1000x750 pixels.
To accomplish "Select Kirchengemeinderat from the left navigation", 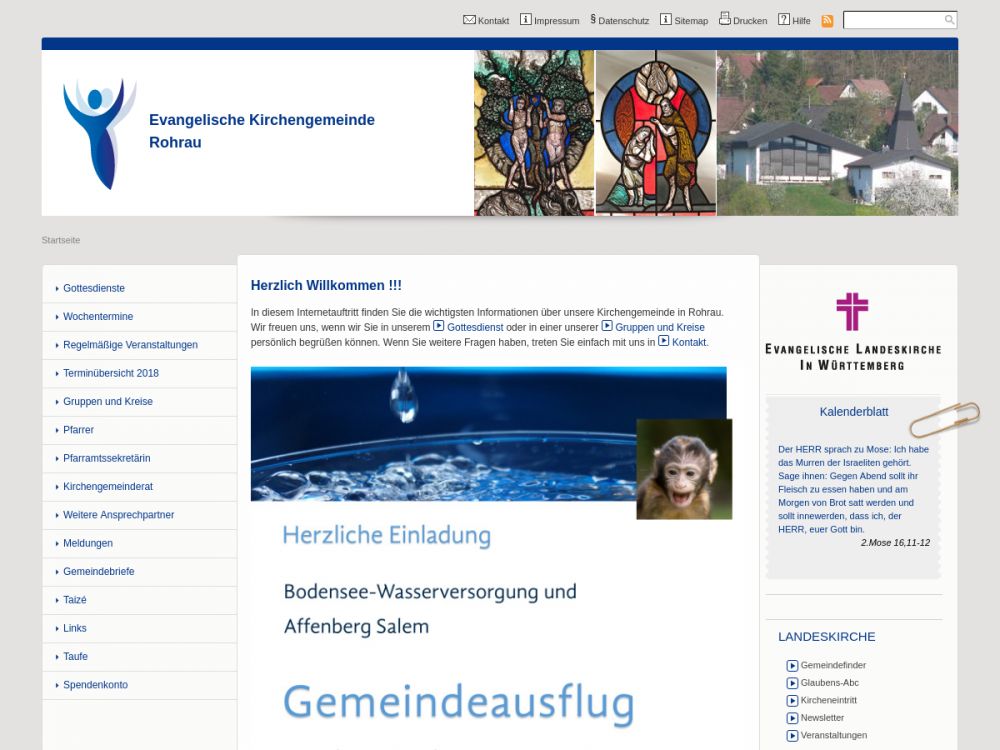I will point(108,487).
